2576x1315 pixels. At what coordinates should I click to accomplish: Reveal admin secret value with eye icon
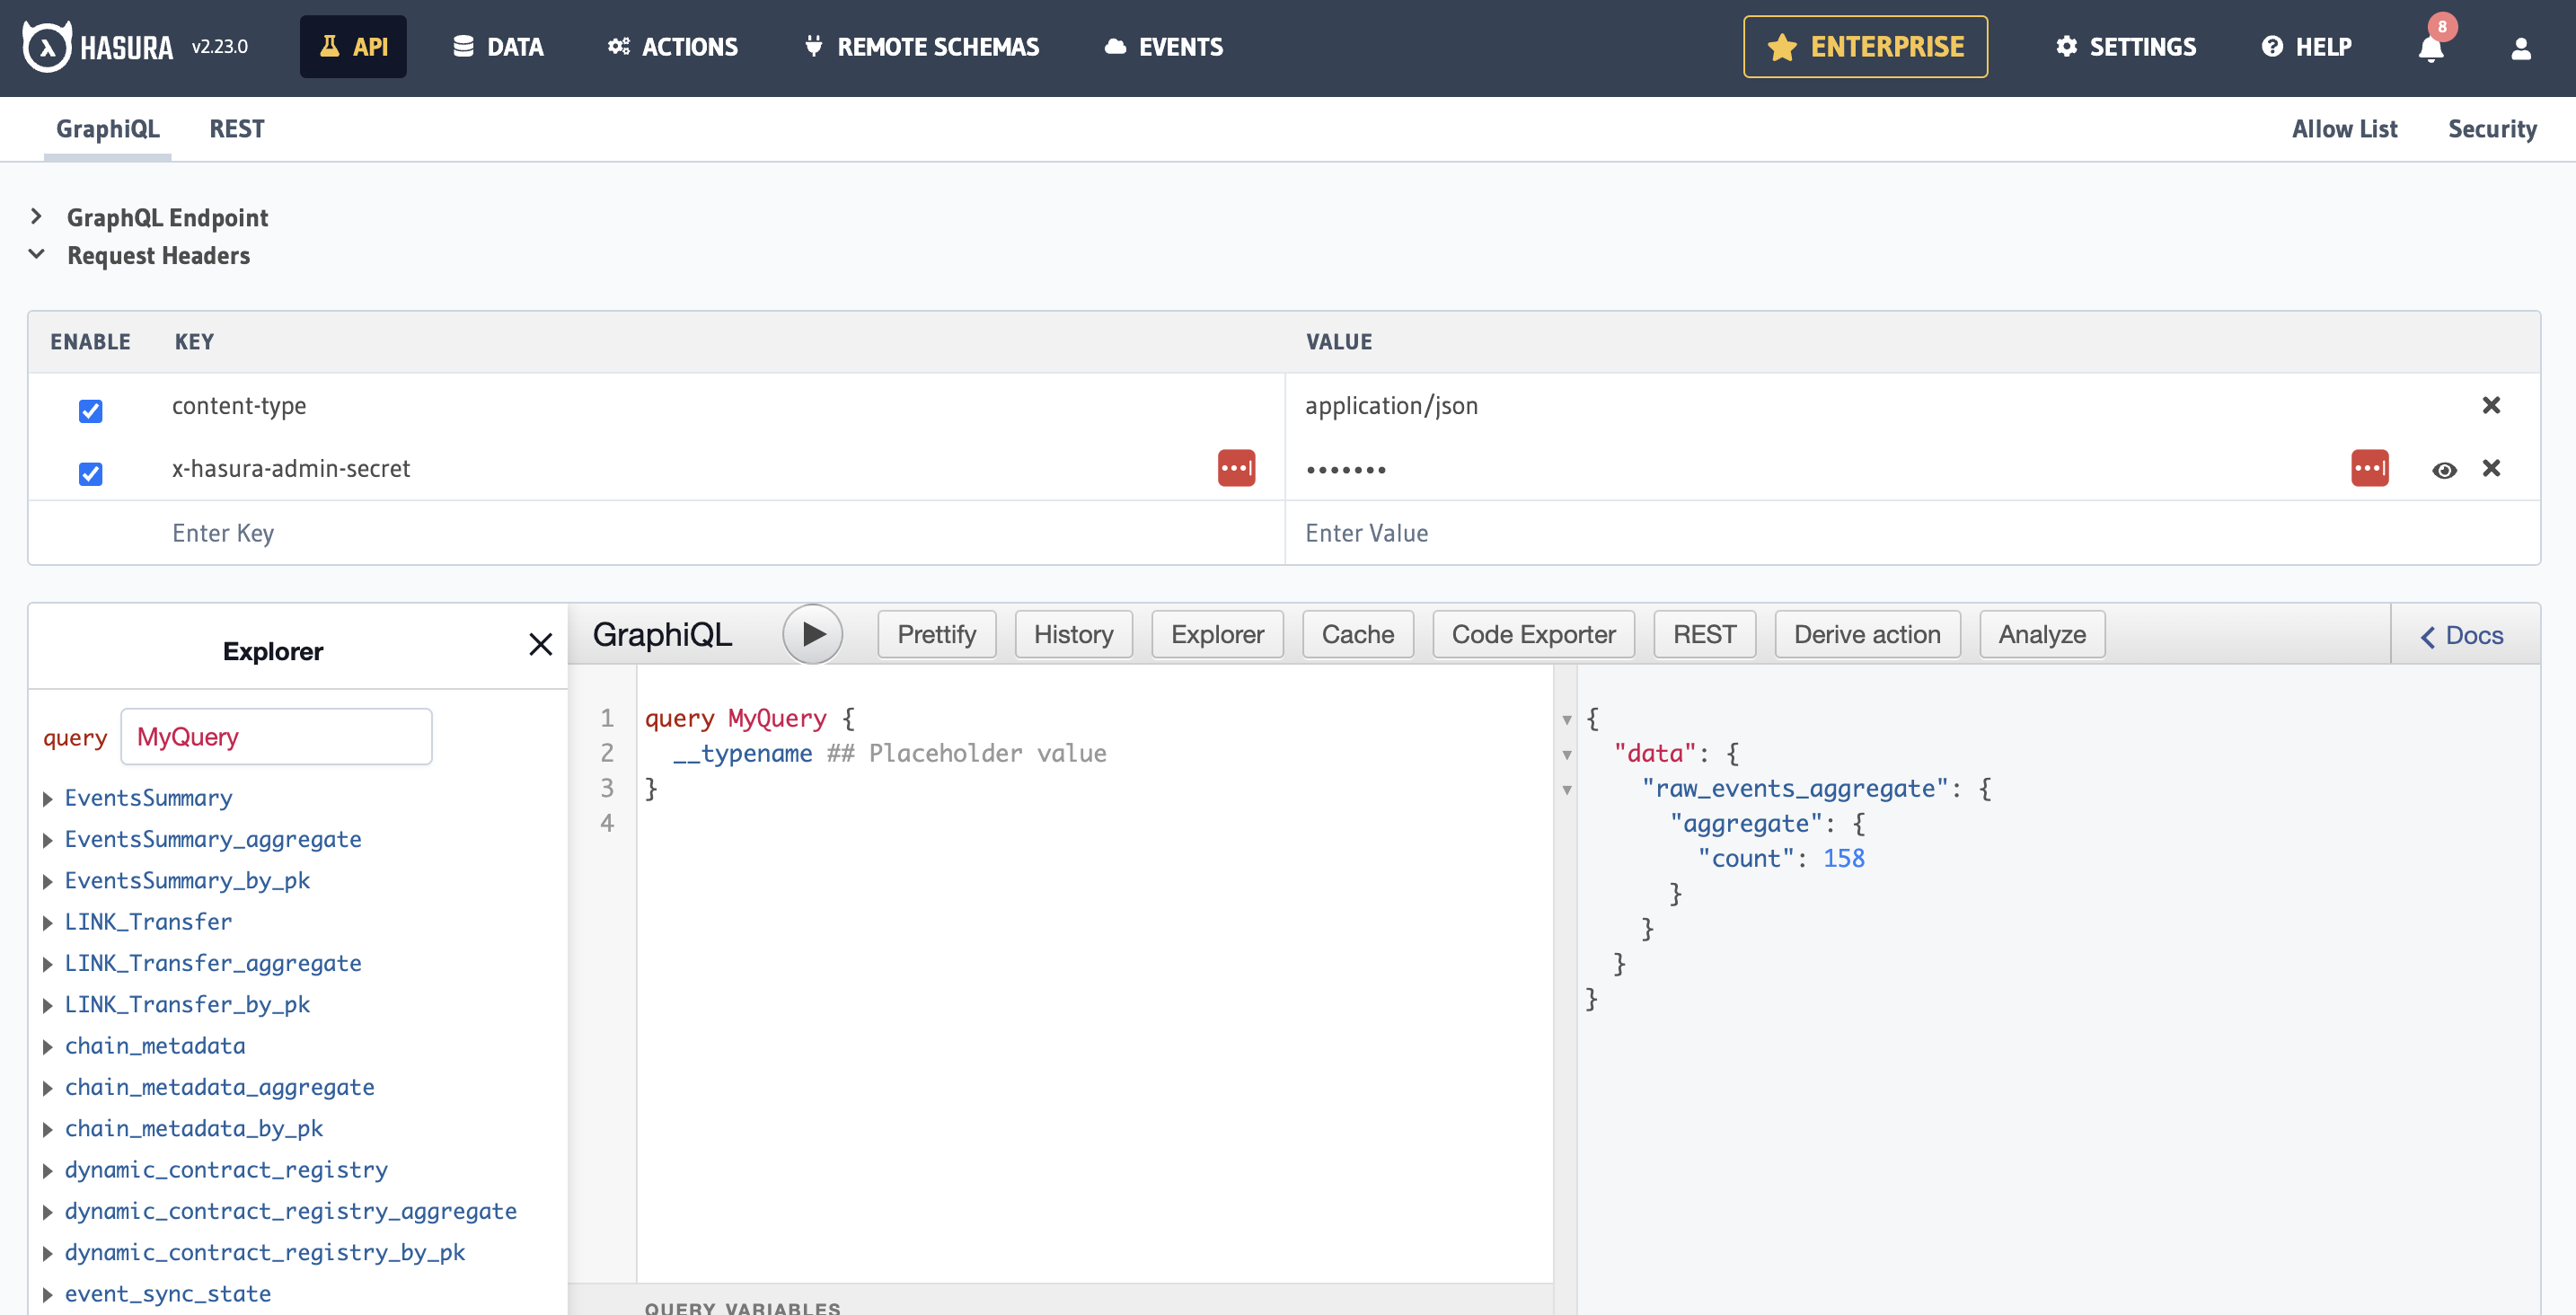tap(2444, 470)
